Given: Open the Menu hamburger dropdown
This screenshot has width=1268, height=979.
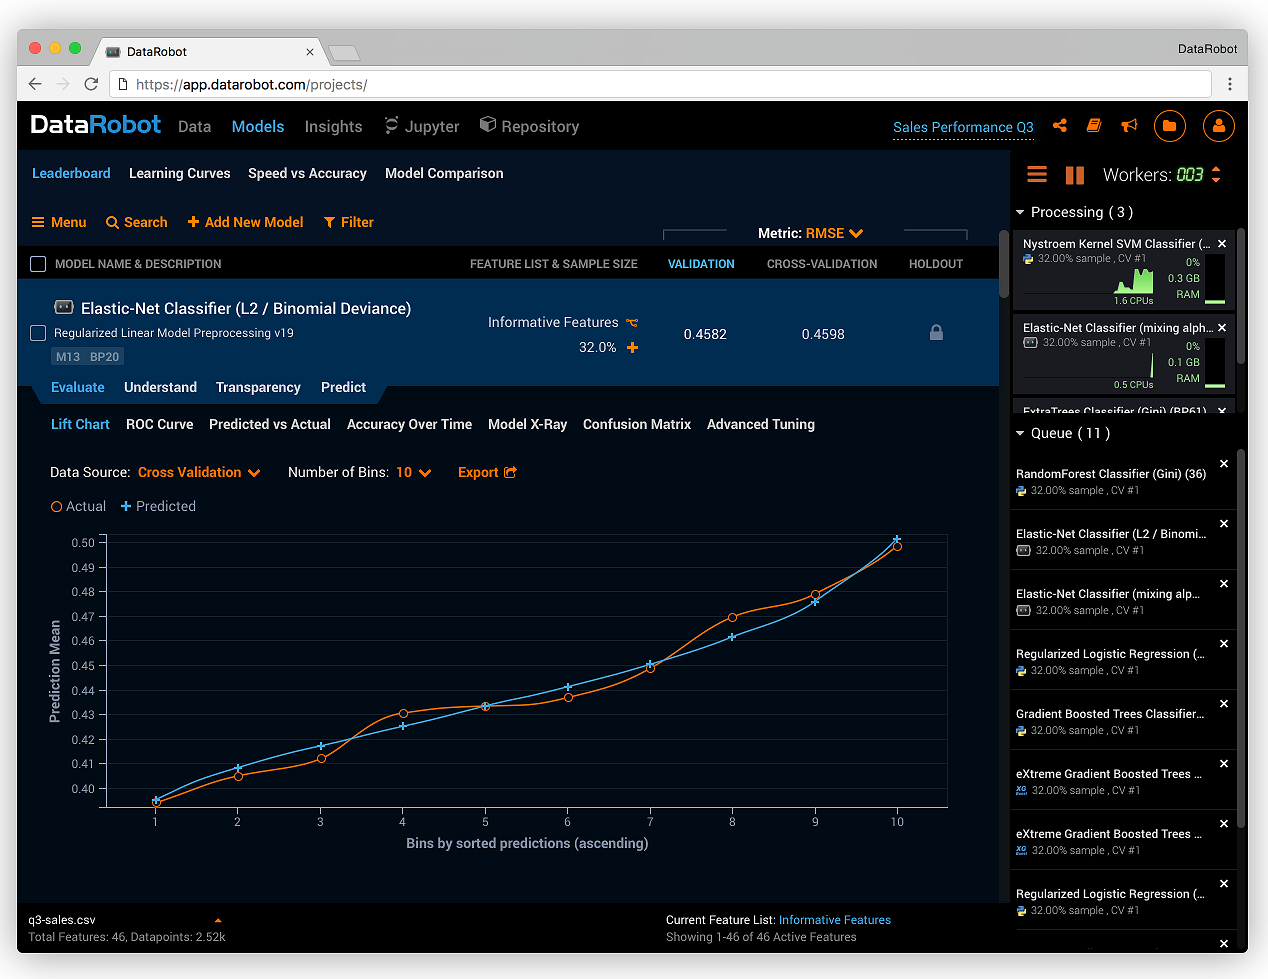Looking at the screenshot, I should pos(59,222).
